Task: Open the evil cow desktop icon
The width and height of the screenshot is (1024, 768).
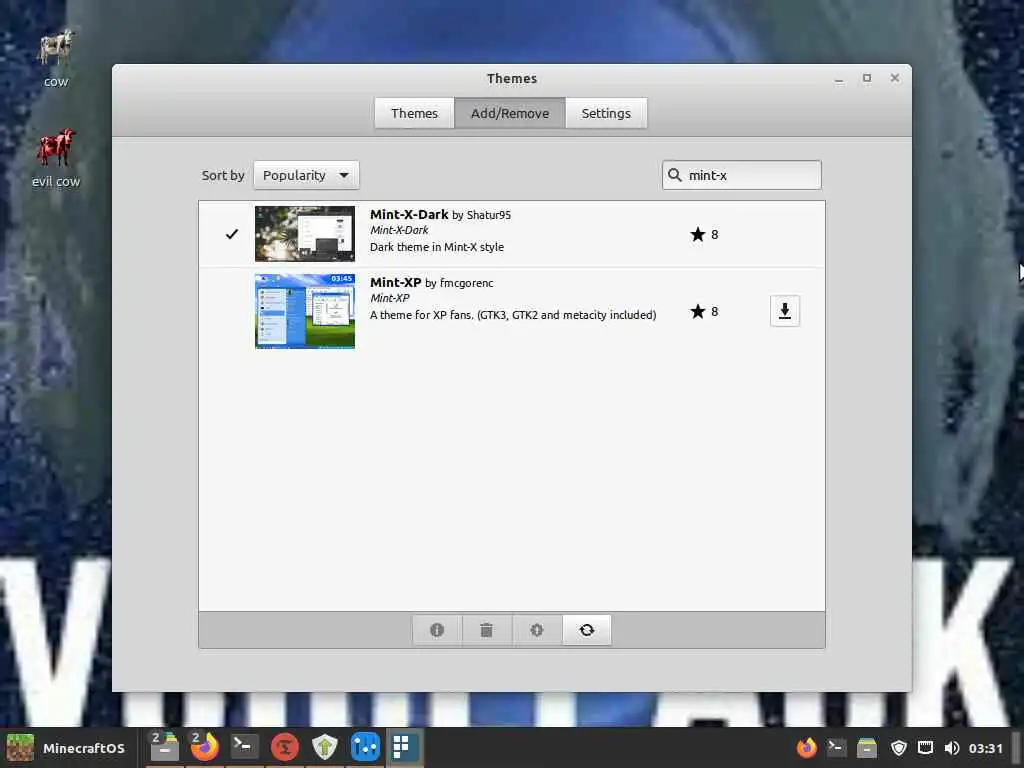Action: tap(56, 158)
